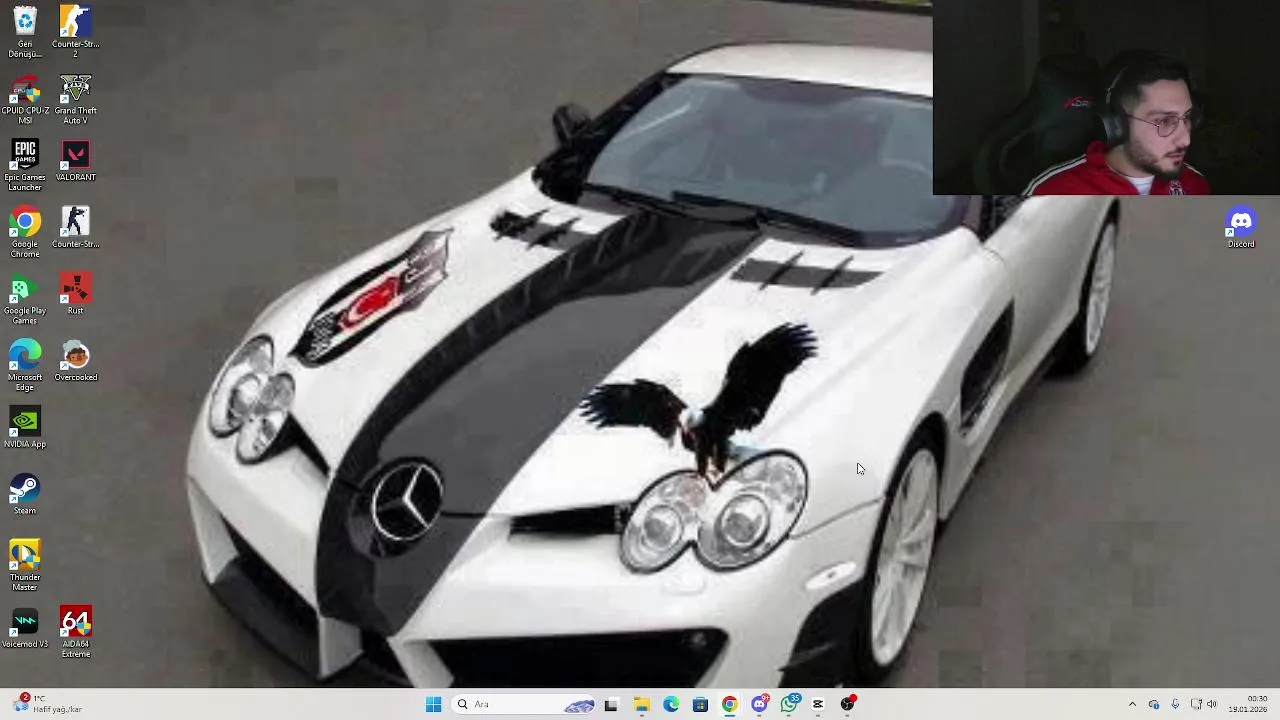Viewport: 1280px width, 720px height.
Task: Open File Explorer from the taskbar
Action: tap(641, 704)
